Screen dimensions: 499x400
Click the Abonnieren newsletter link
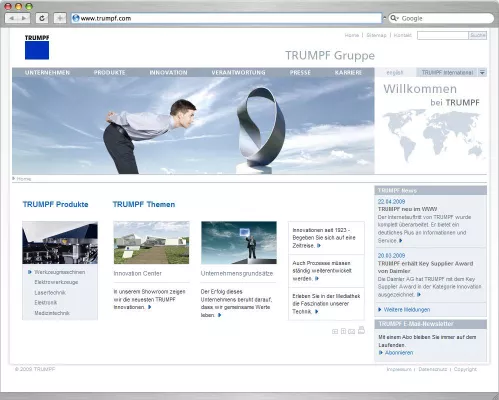pos(399,353)
